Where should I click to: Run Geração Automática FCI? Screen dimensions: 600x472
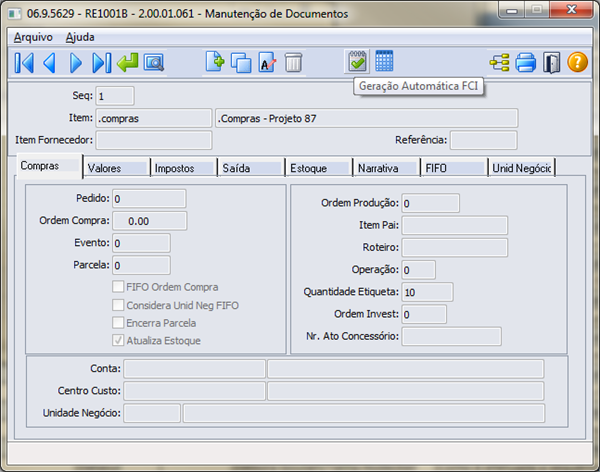[x=357, y=62]
